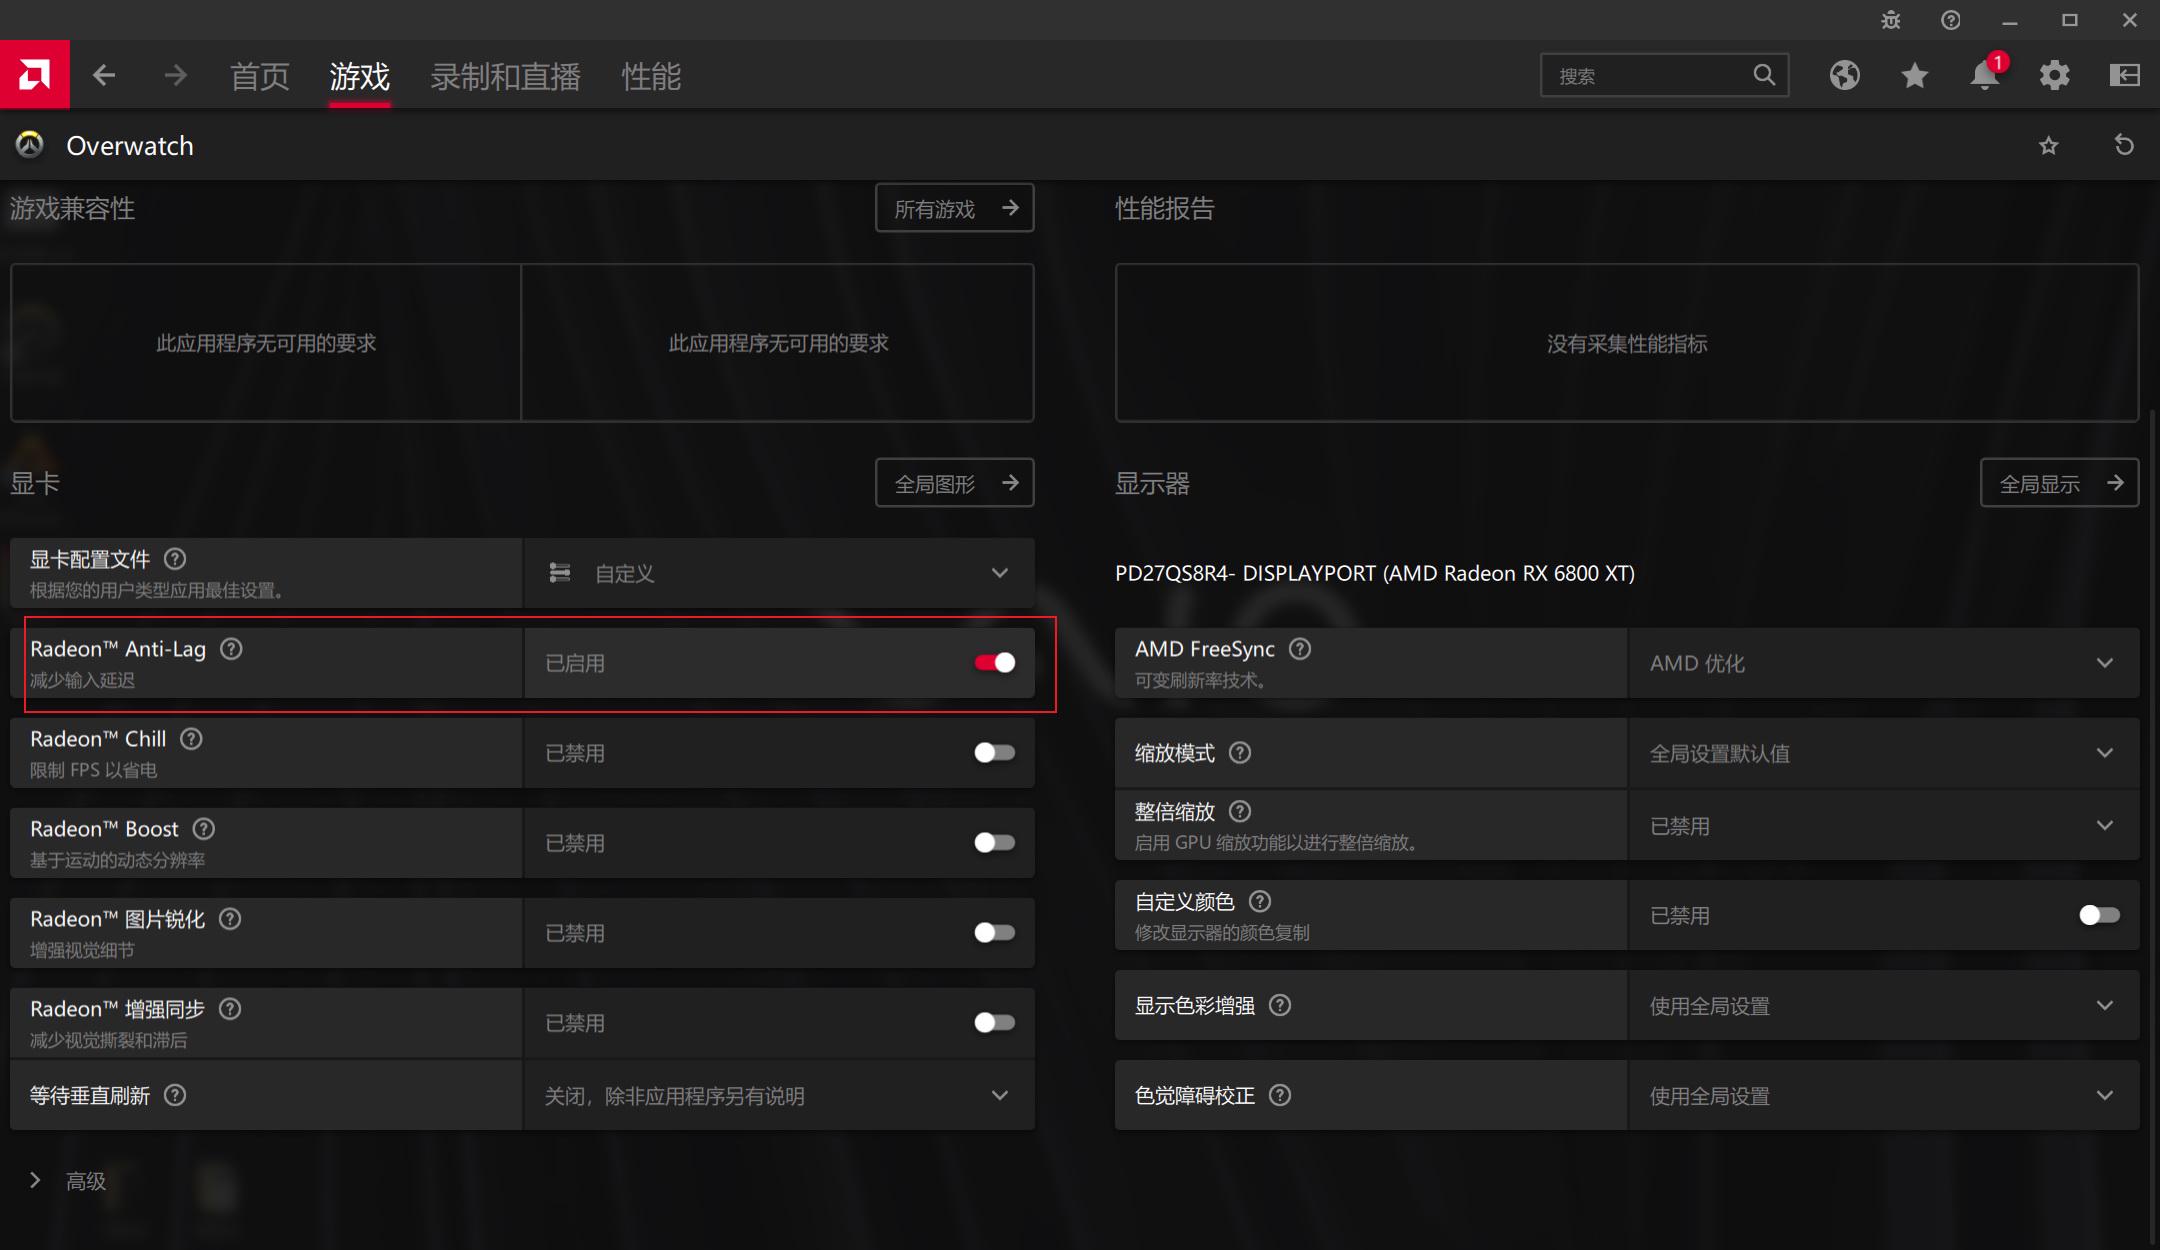The height and width of the screenshot is (1250, 2160).
Task: Open 全局显示 settings
Action: [2058, 482]
